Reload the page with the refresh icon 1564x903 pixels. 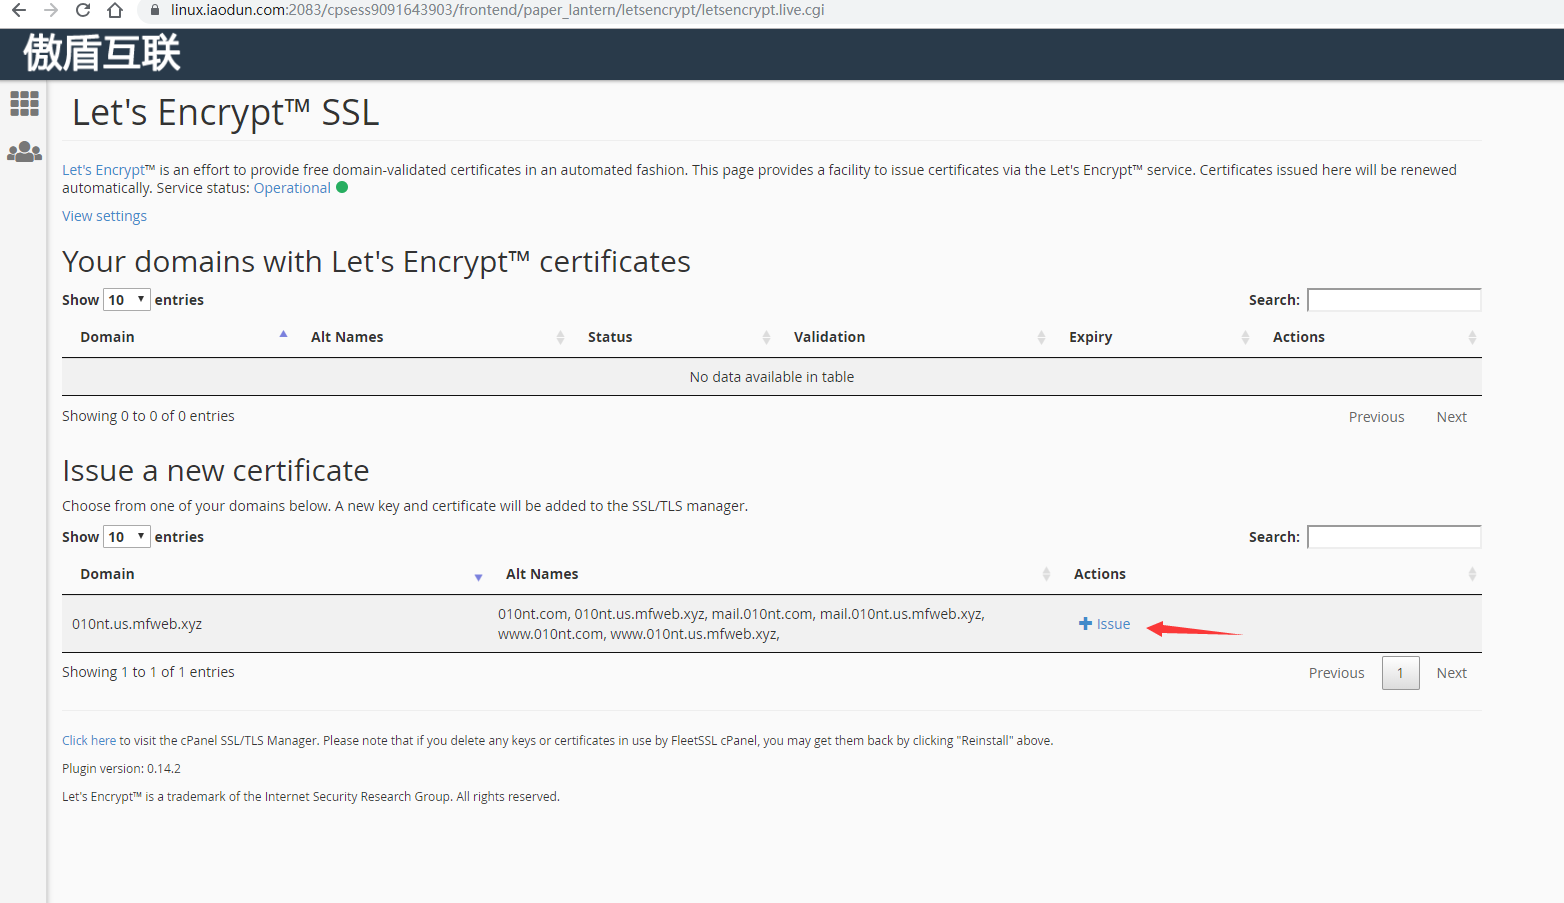83,10
